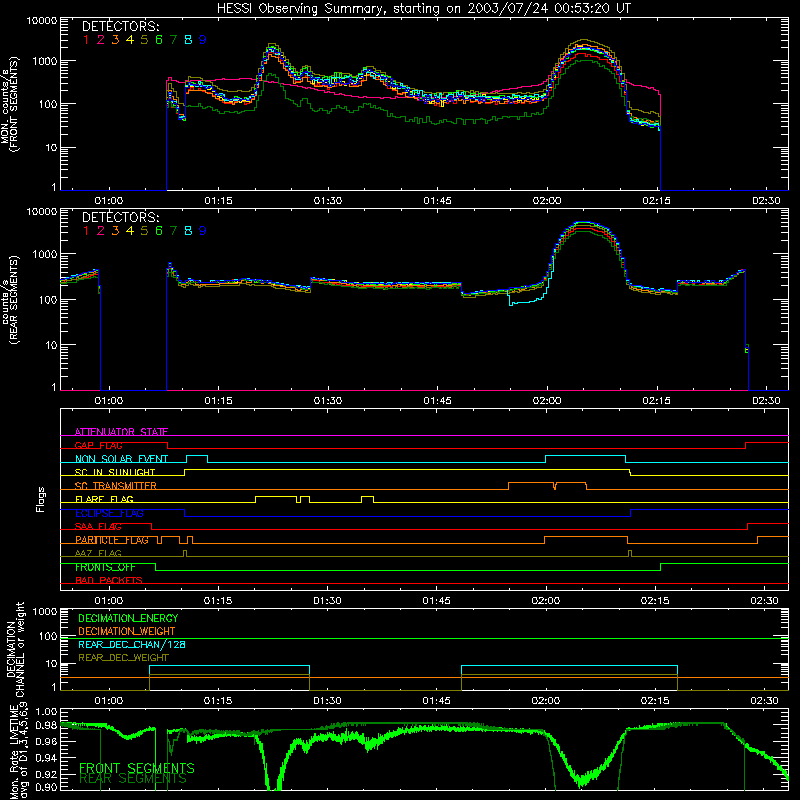Click the AAZ_FLAG label
This screenshot has height=800, width=800.
pyautogui.click(x=98, y=553)
